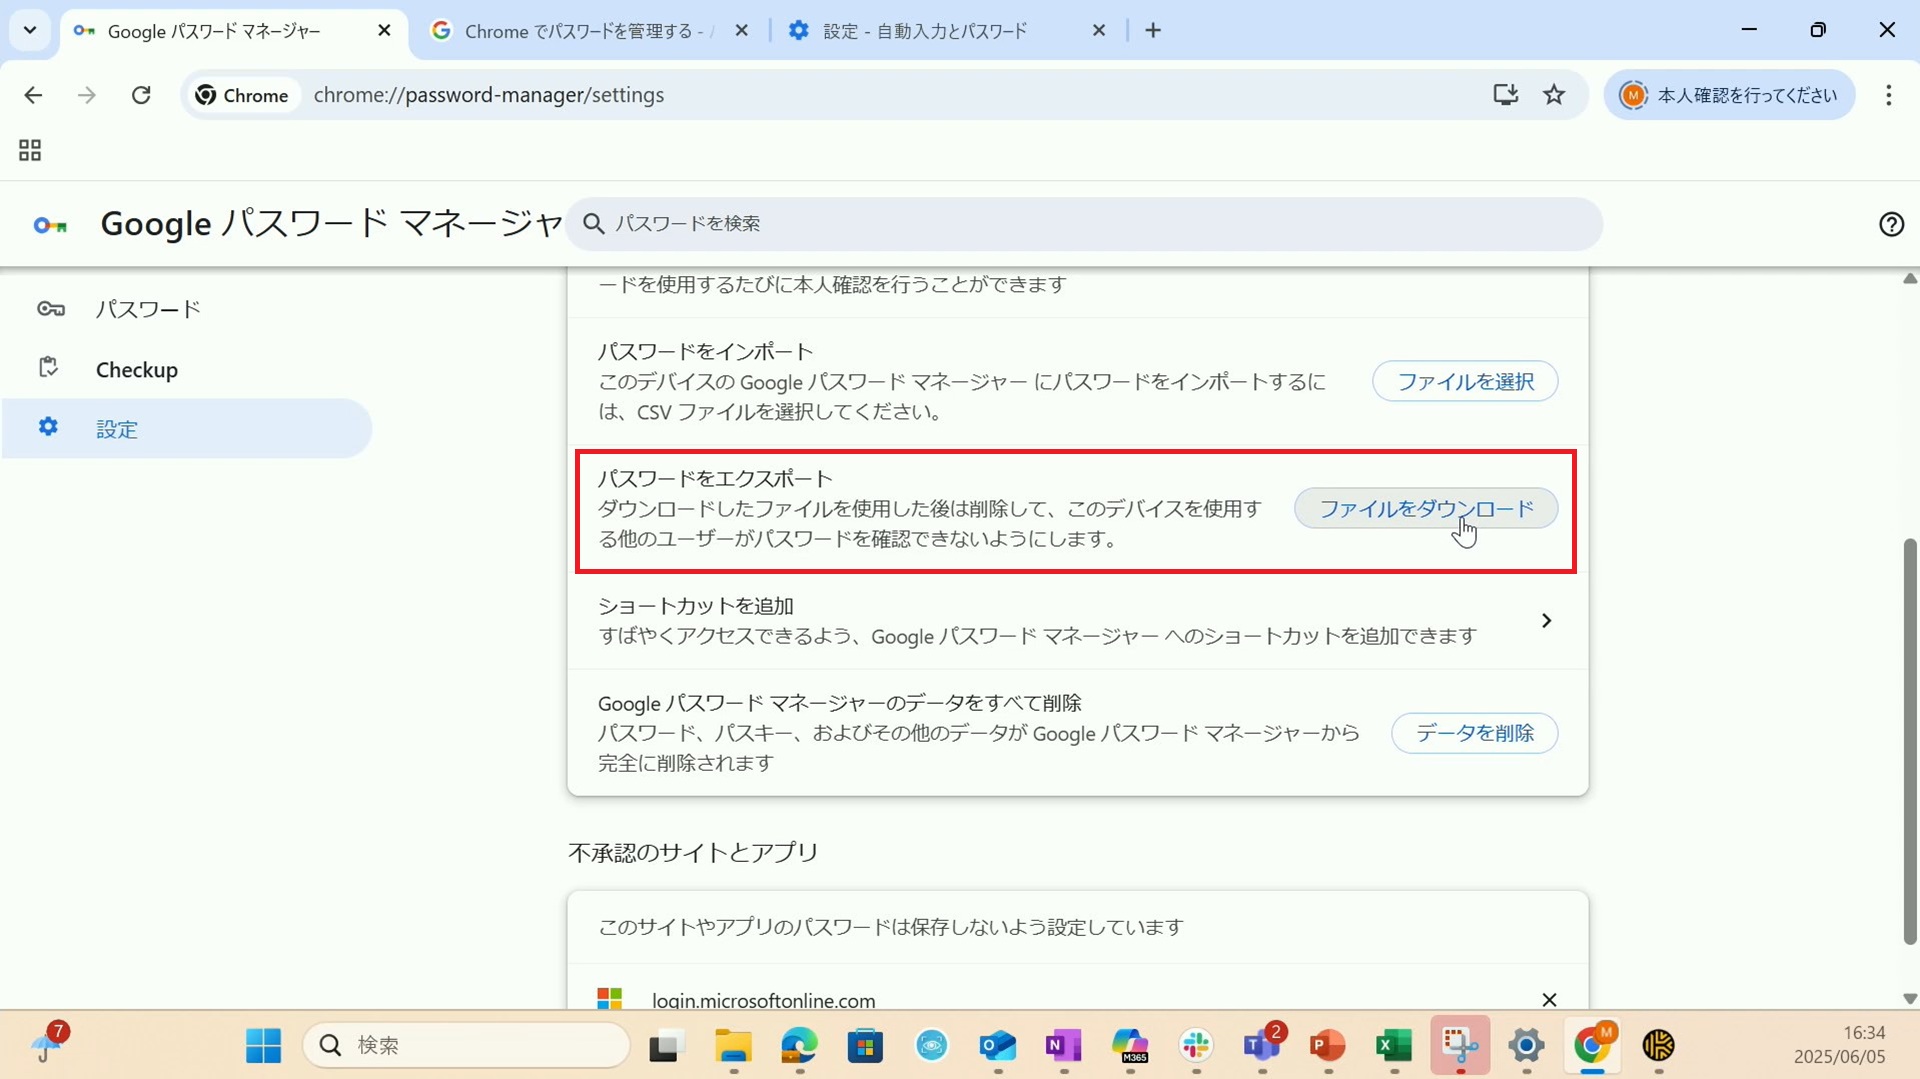Viewport: 1920px width, 1079px height.
Task: Open the apps grid icon in bookmarks bar
Action: tap(30, 151)
